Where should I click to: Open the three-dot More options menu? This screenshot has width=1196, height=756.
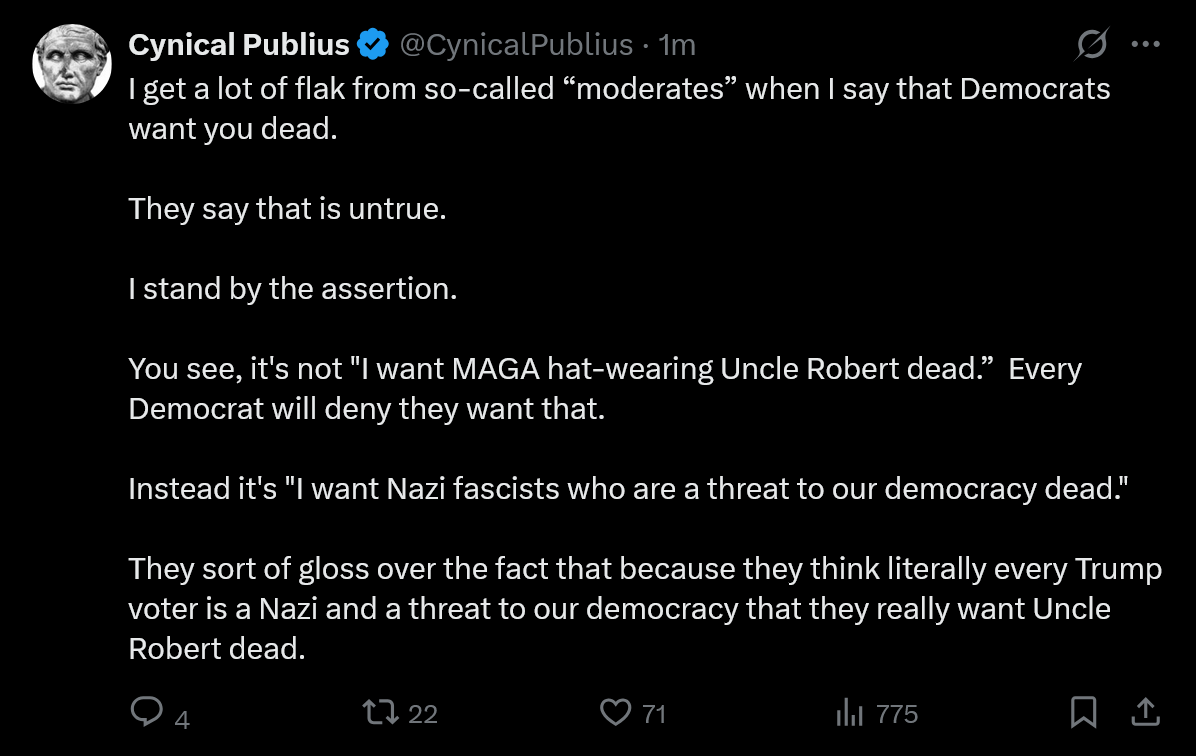(1145, 45)
